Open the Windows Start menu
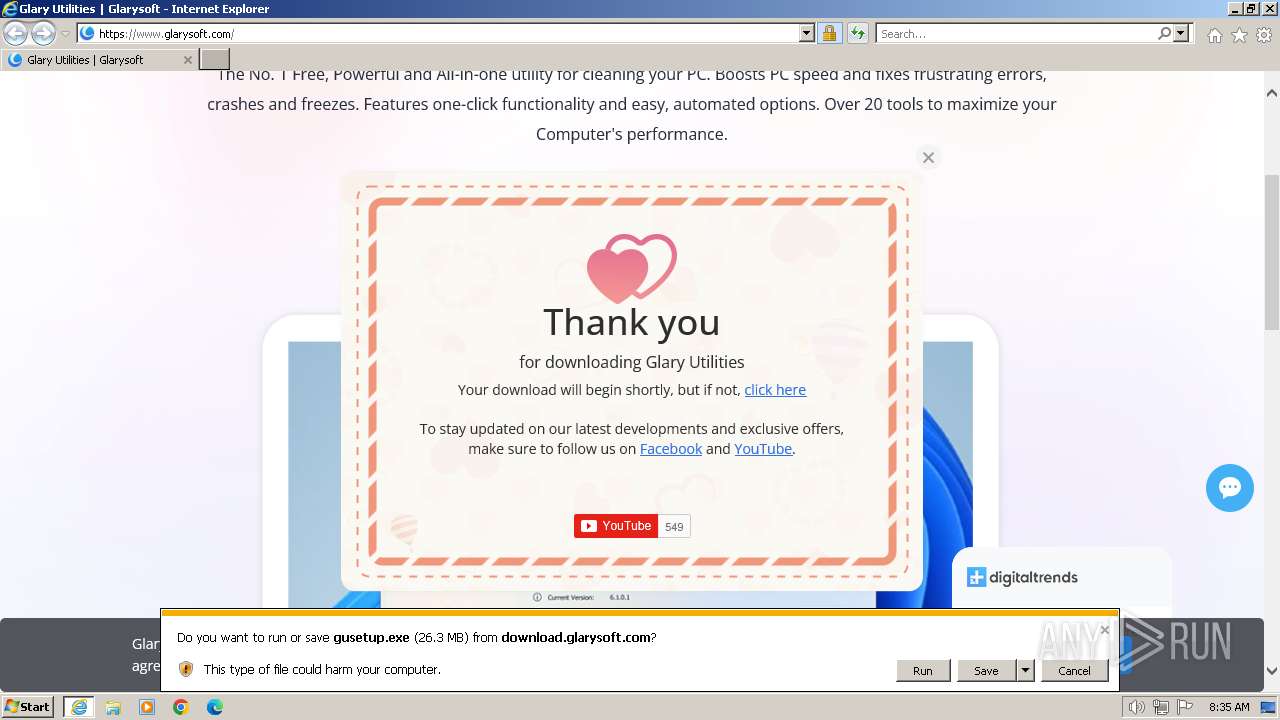This screenshot has height=720, width=1280. tap(28, 707)
